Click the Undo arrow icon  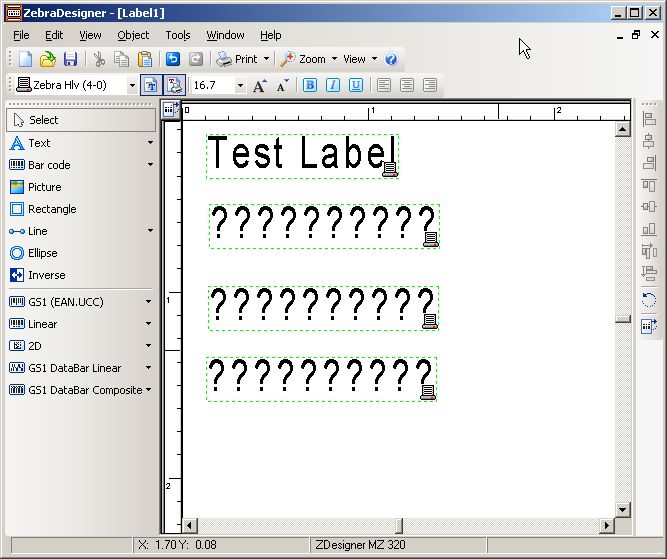pyautogui.click(x=173, y=59)
